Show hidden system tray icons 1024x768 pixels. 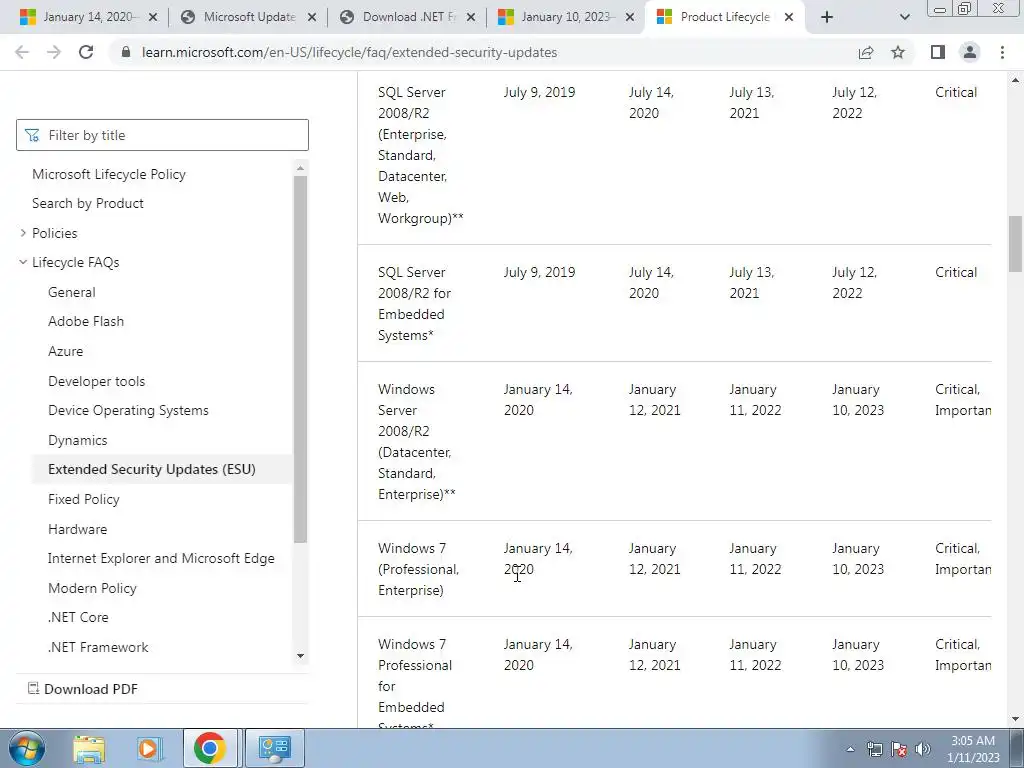click(850, 749)
